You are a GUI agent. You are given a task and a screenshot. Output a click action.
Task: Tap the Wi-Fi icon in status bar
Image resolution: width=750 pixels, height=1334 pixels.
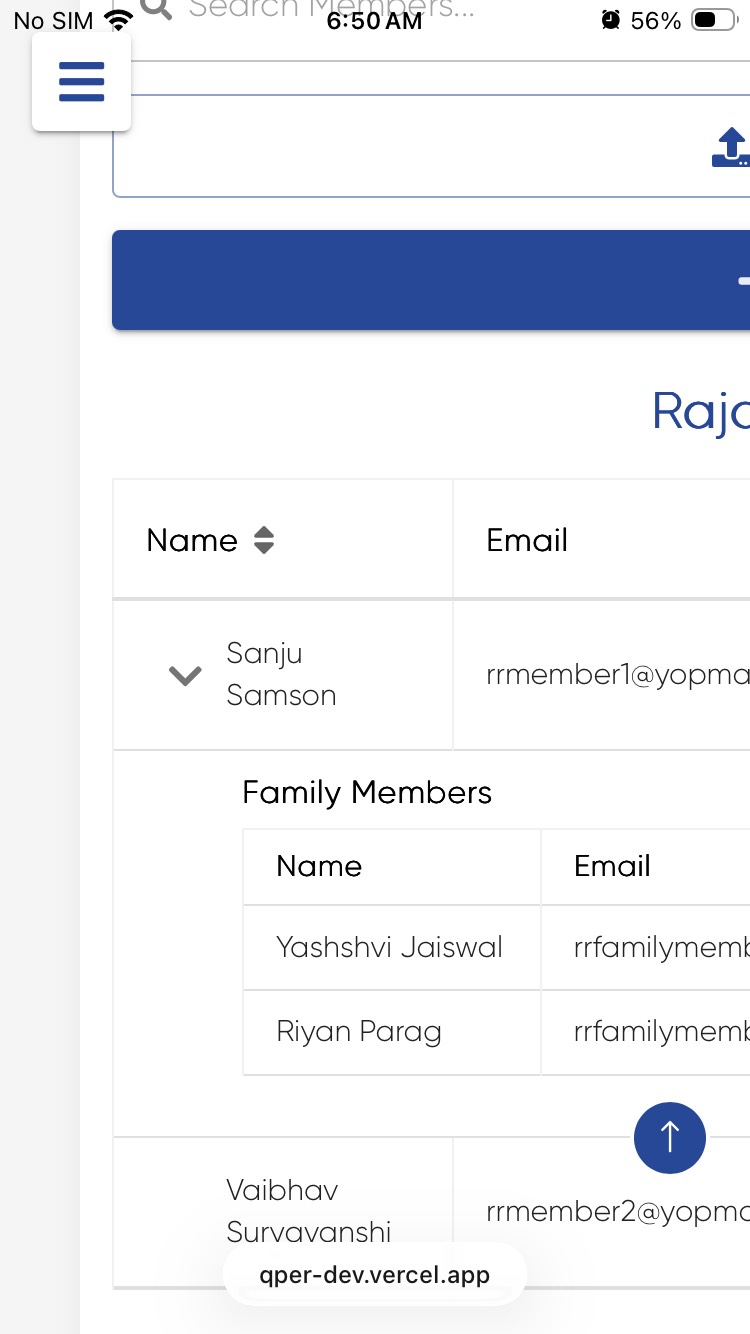click(119, 21)
